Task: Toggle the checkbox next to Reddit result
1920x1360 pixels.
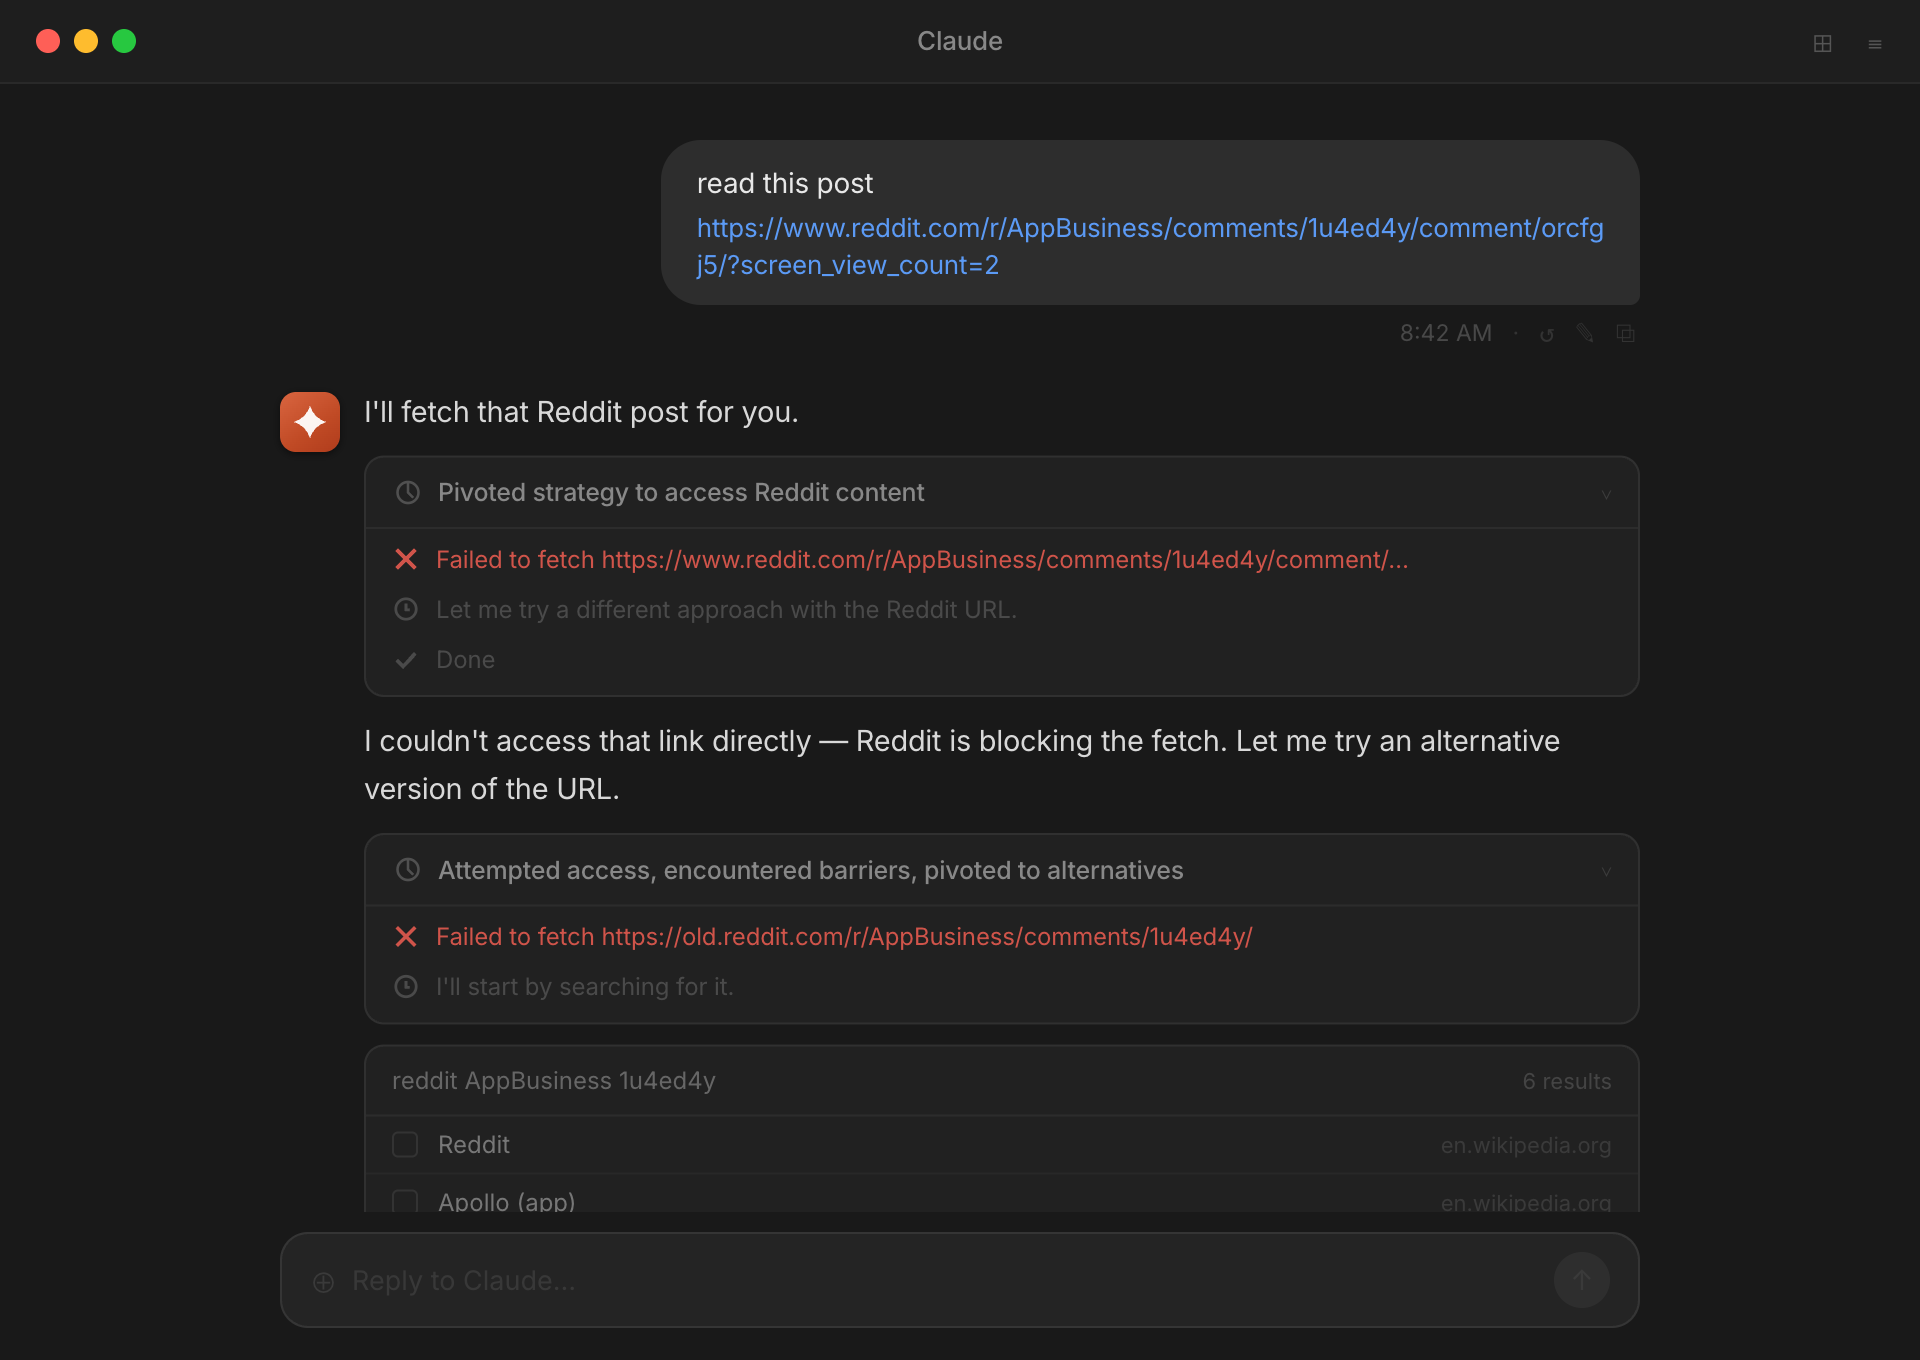Action: [x=405, y=1144]
